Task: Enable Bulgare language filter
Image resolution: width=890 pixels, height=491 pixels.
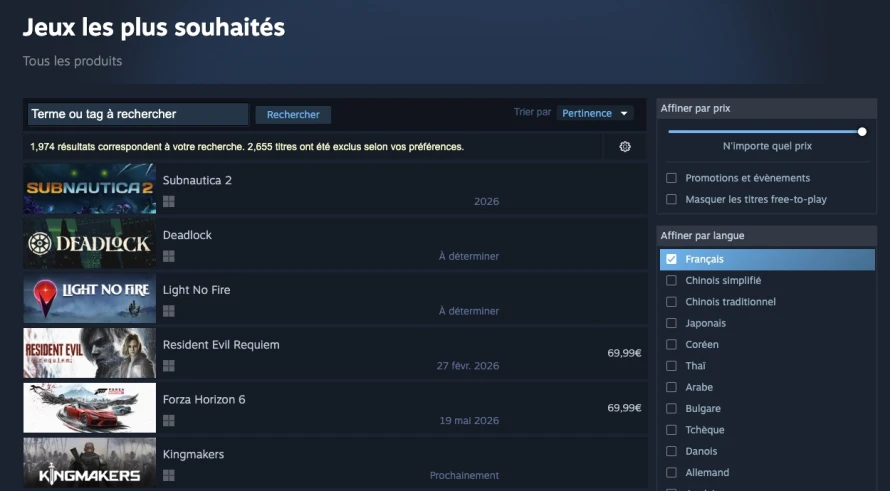Action: pos(671,409)
